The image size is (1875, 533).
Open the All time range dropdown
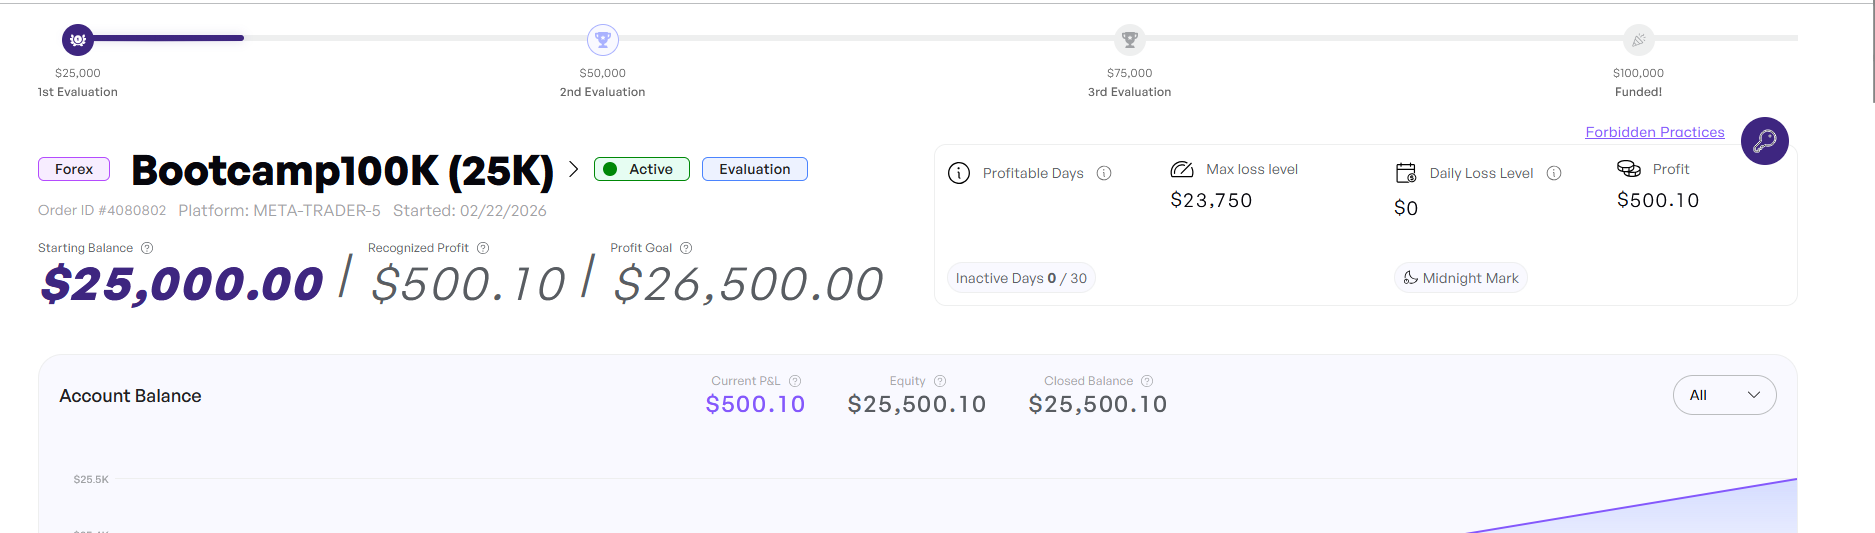[1724, 395]
